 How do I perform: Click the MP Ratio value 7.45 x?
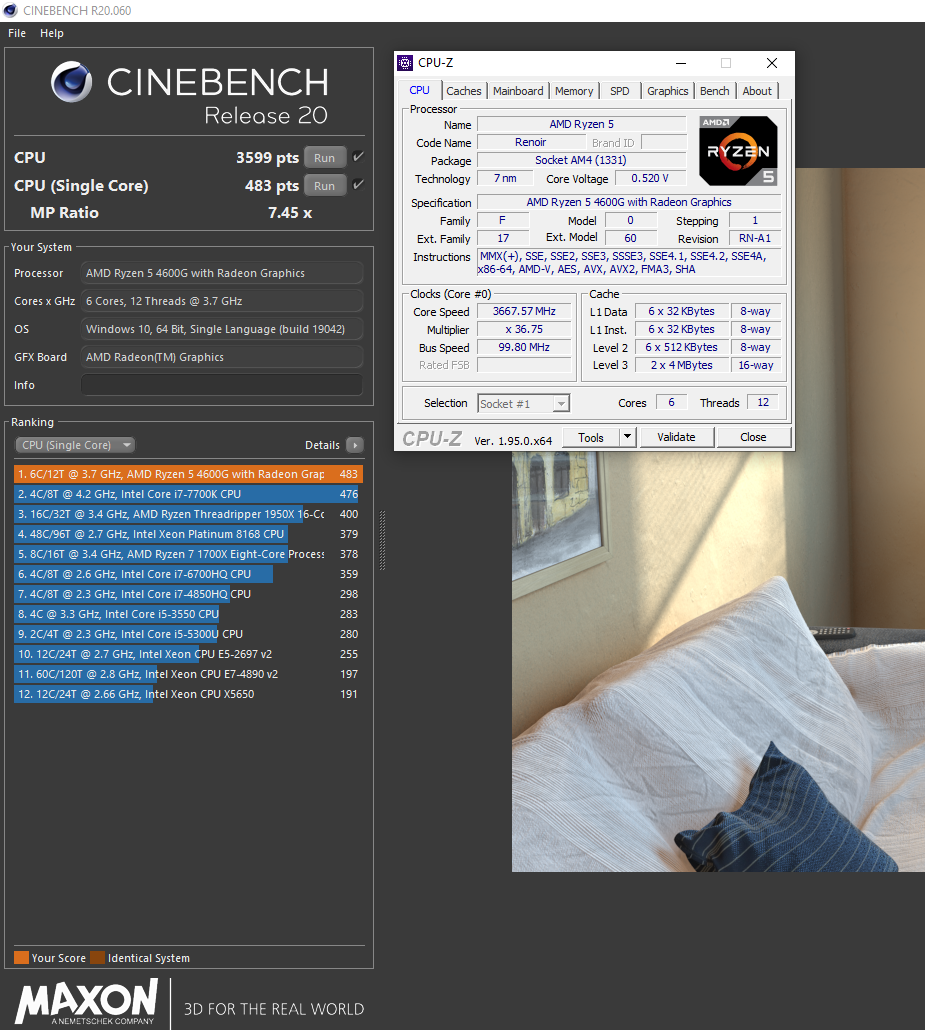pyautogui.click(x=290, y=213)
